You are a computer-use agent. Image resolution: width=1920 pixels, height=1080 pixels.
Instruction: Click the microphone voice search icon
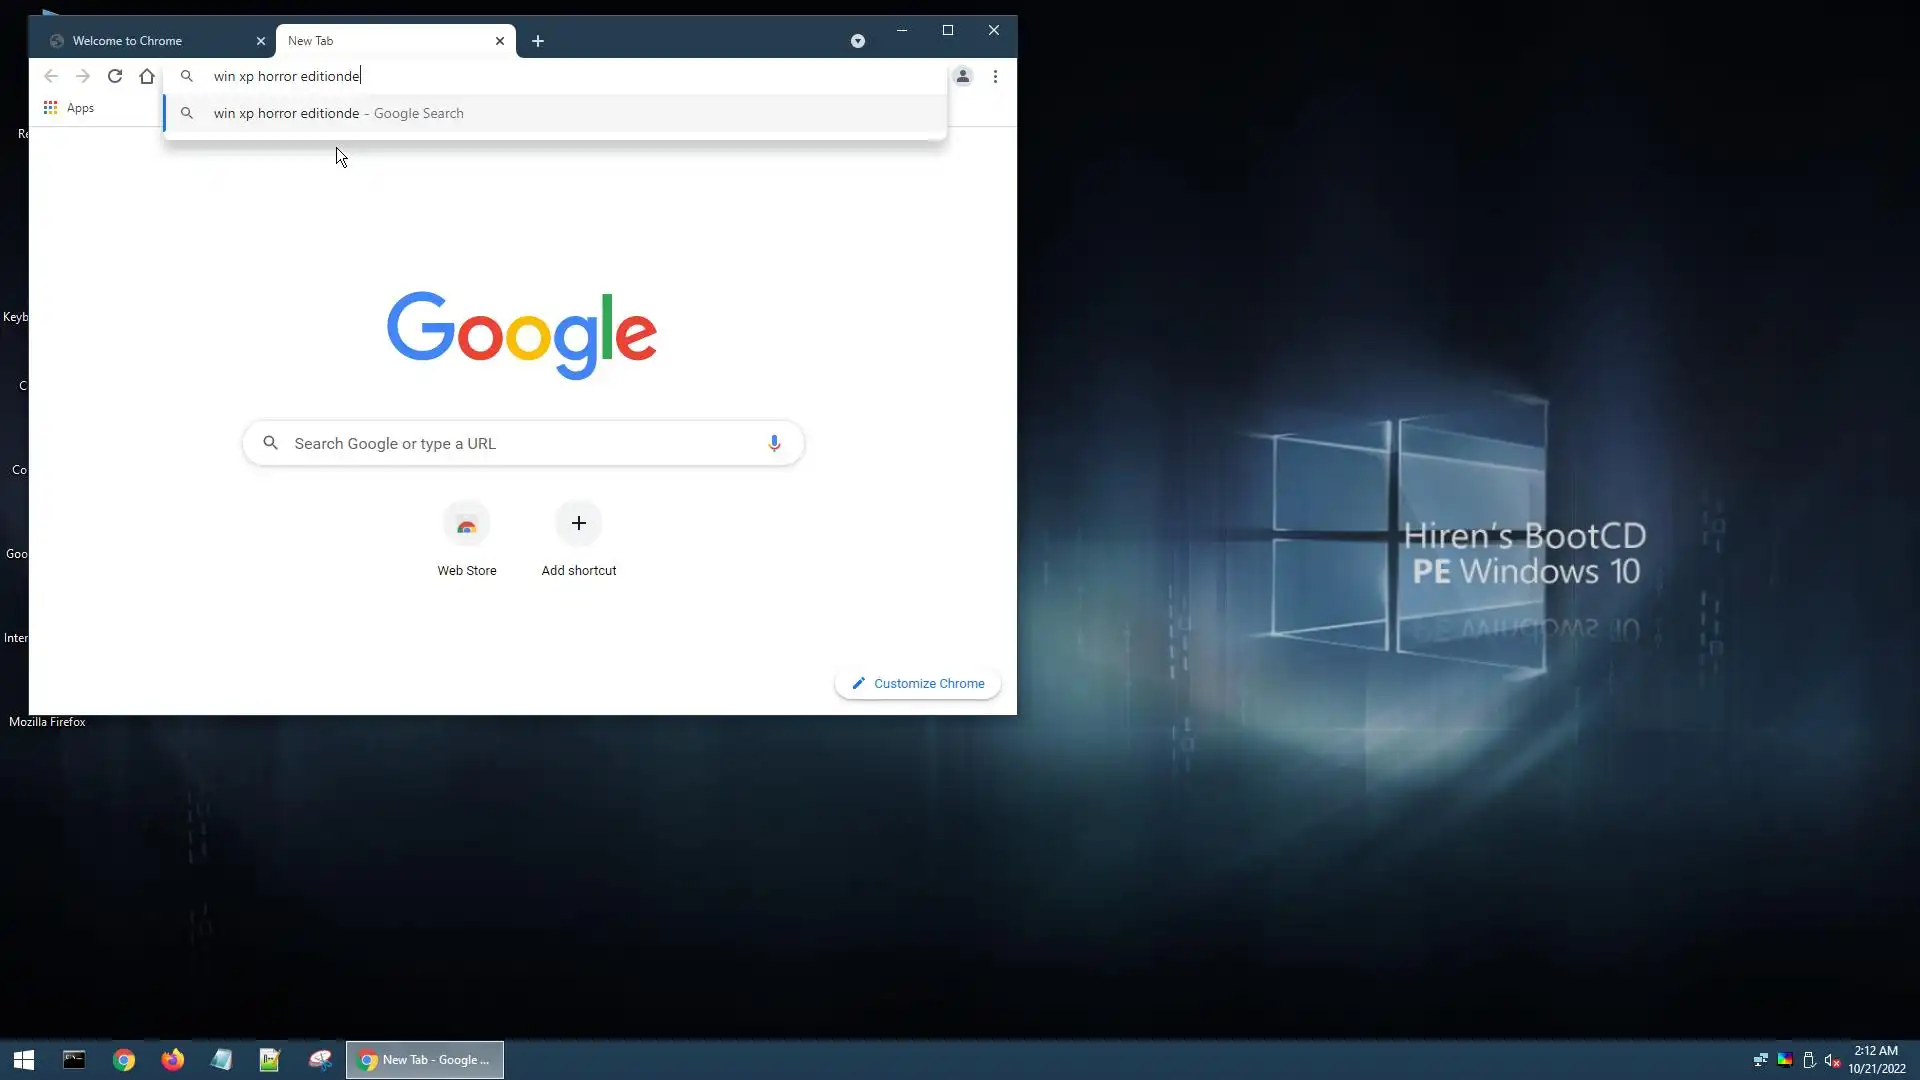[774, 443]
